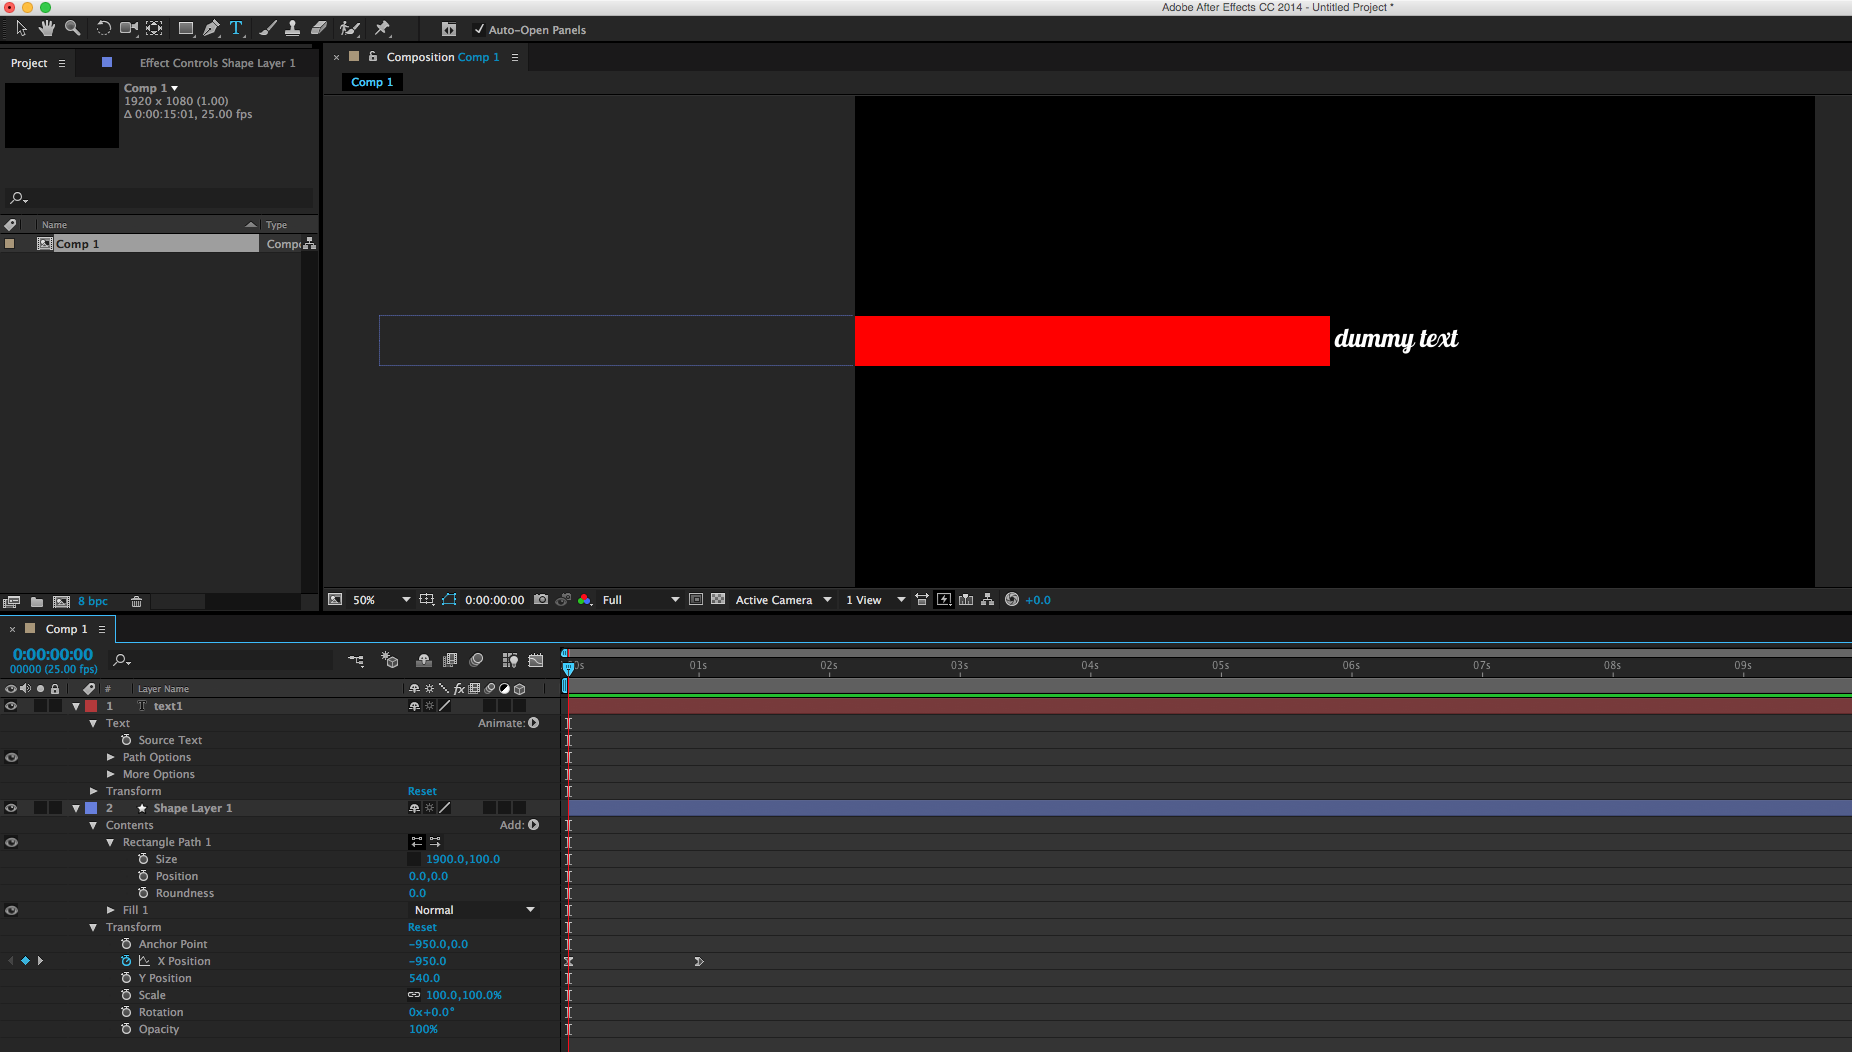The width and height of the screenshot is (1852, 1052).
Task: Toggle the Auto-Open Panels checkbox
Action: tap(479, 29)
